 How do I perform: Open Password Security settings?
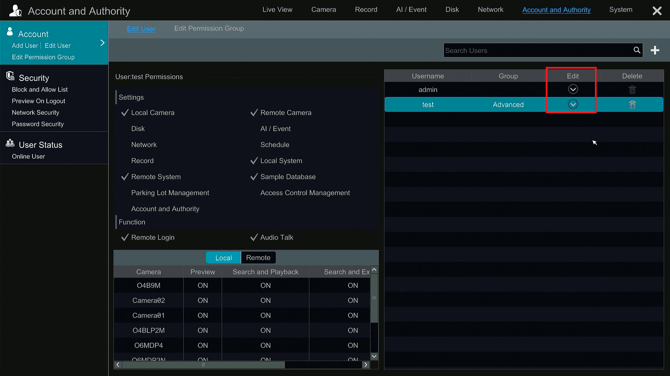[x=38, y=124]
